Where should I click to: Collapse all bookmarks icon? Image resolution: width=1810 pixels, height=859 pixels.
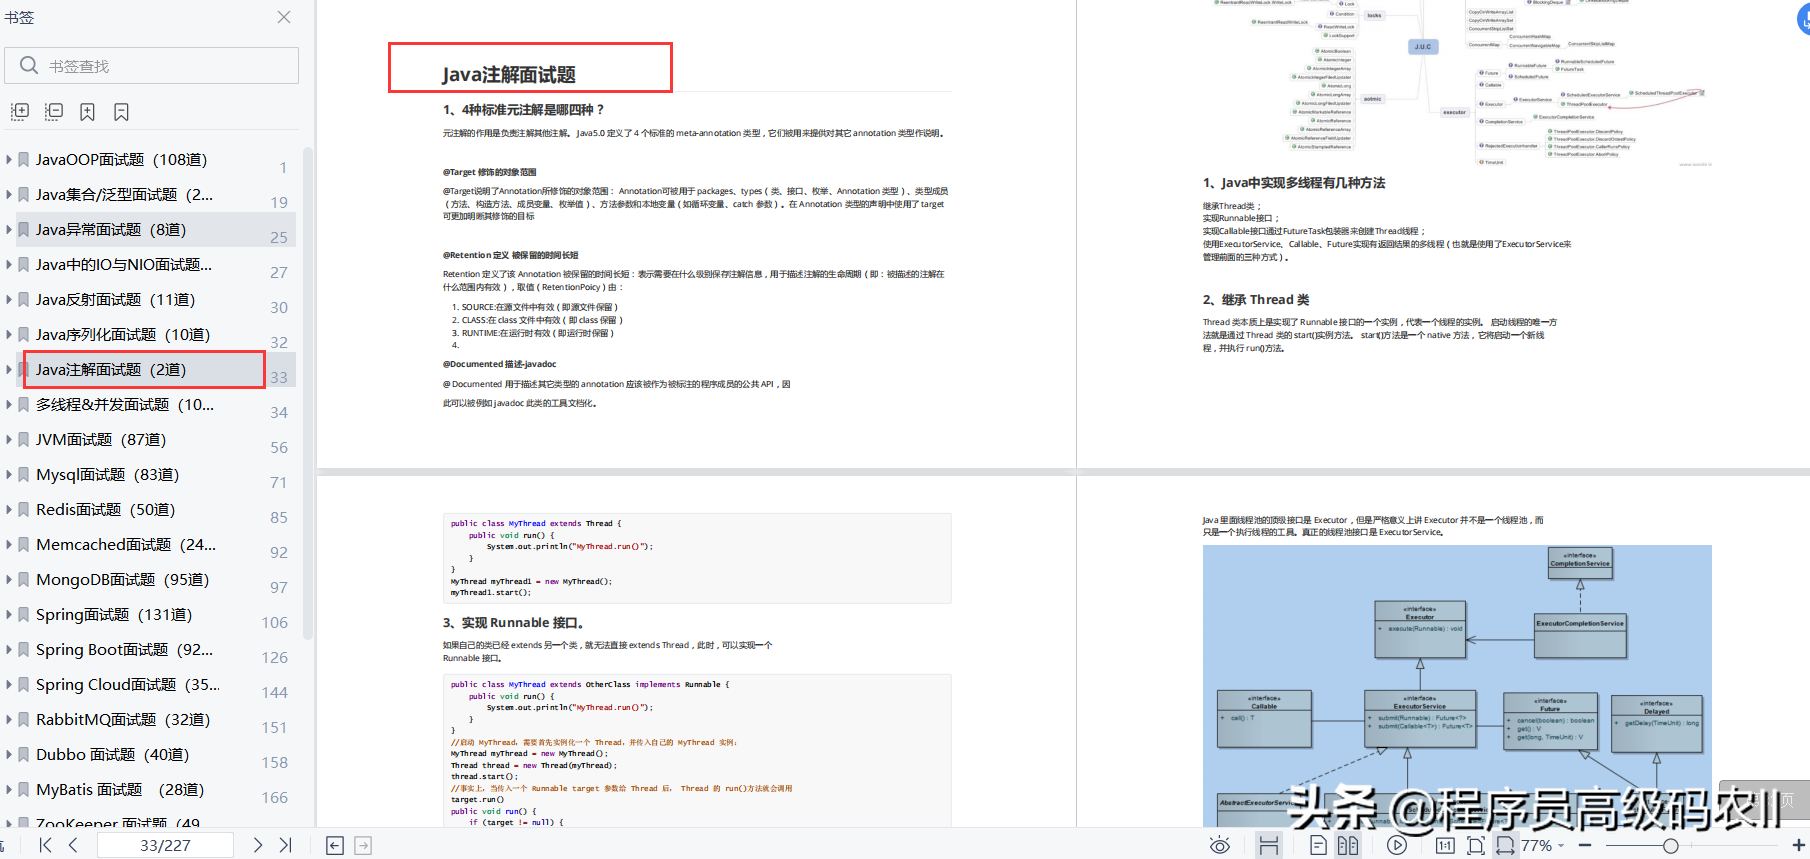(x=54, y=112)
